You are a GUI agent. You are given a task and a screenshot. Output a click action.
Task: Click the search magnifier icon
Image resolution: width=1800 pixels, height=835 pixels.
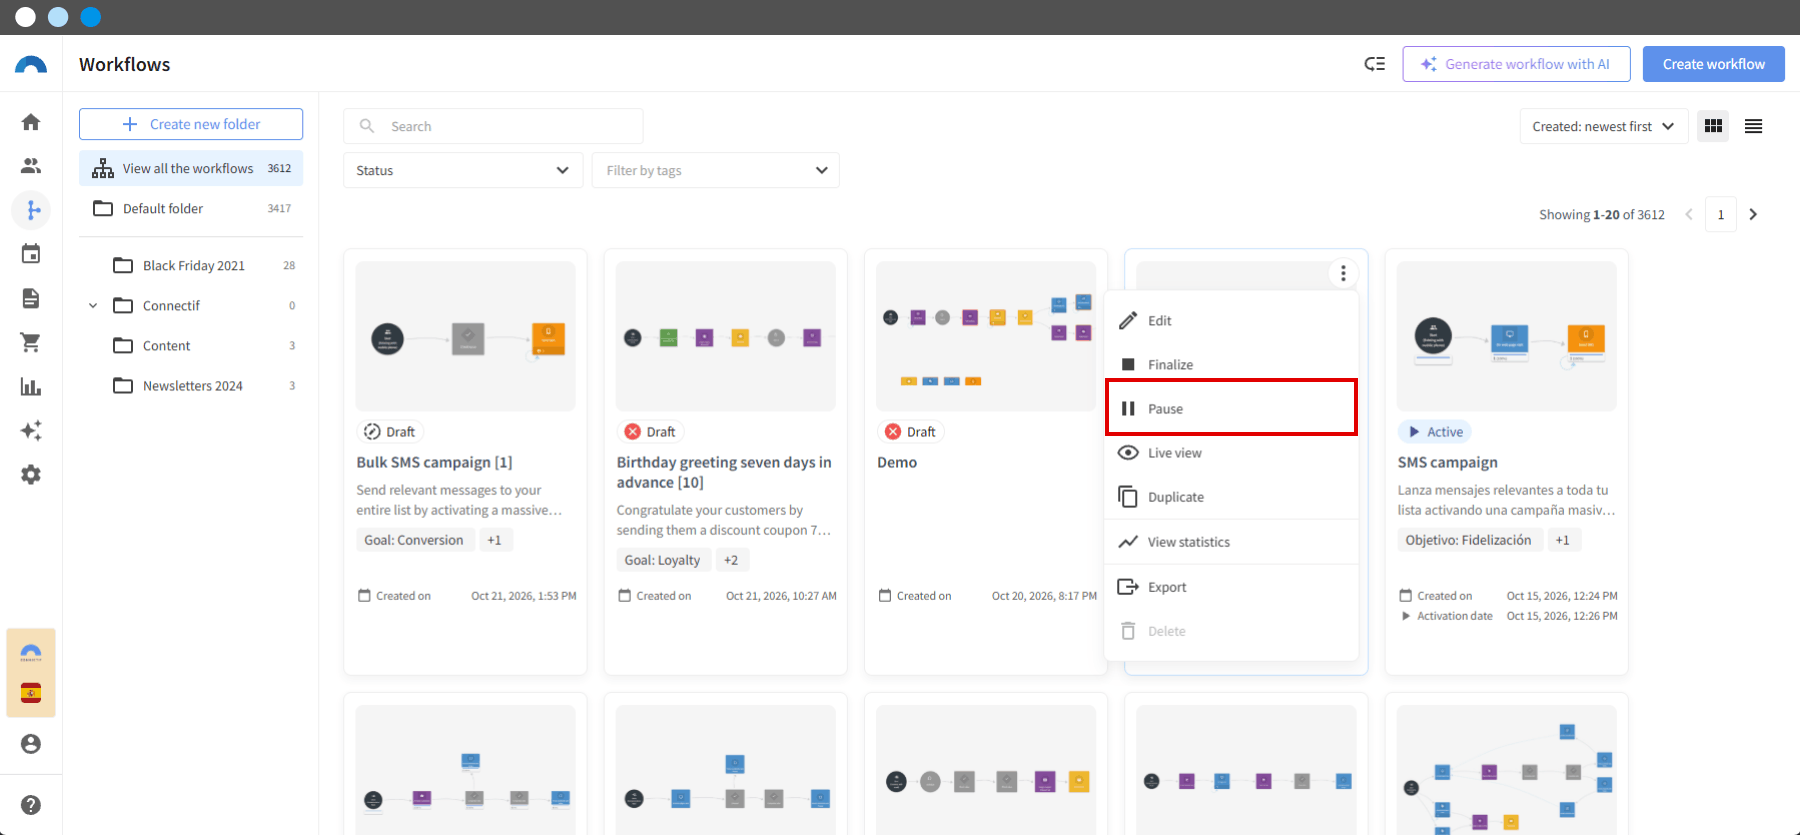pyautogui.click(x=367, y=126)
